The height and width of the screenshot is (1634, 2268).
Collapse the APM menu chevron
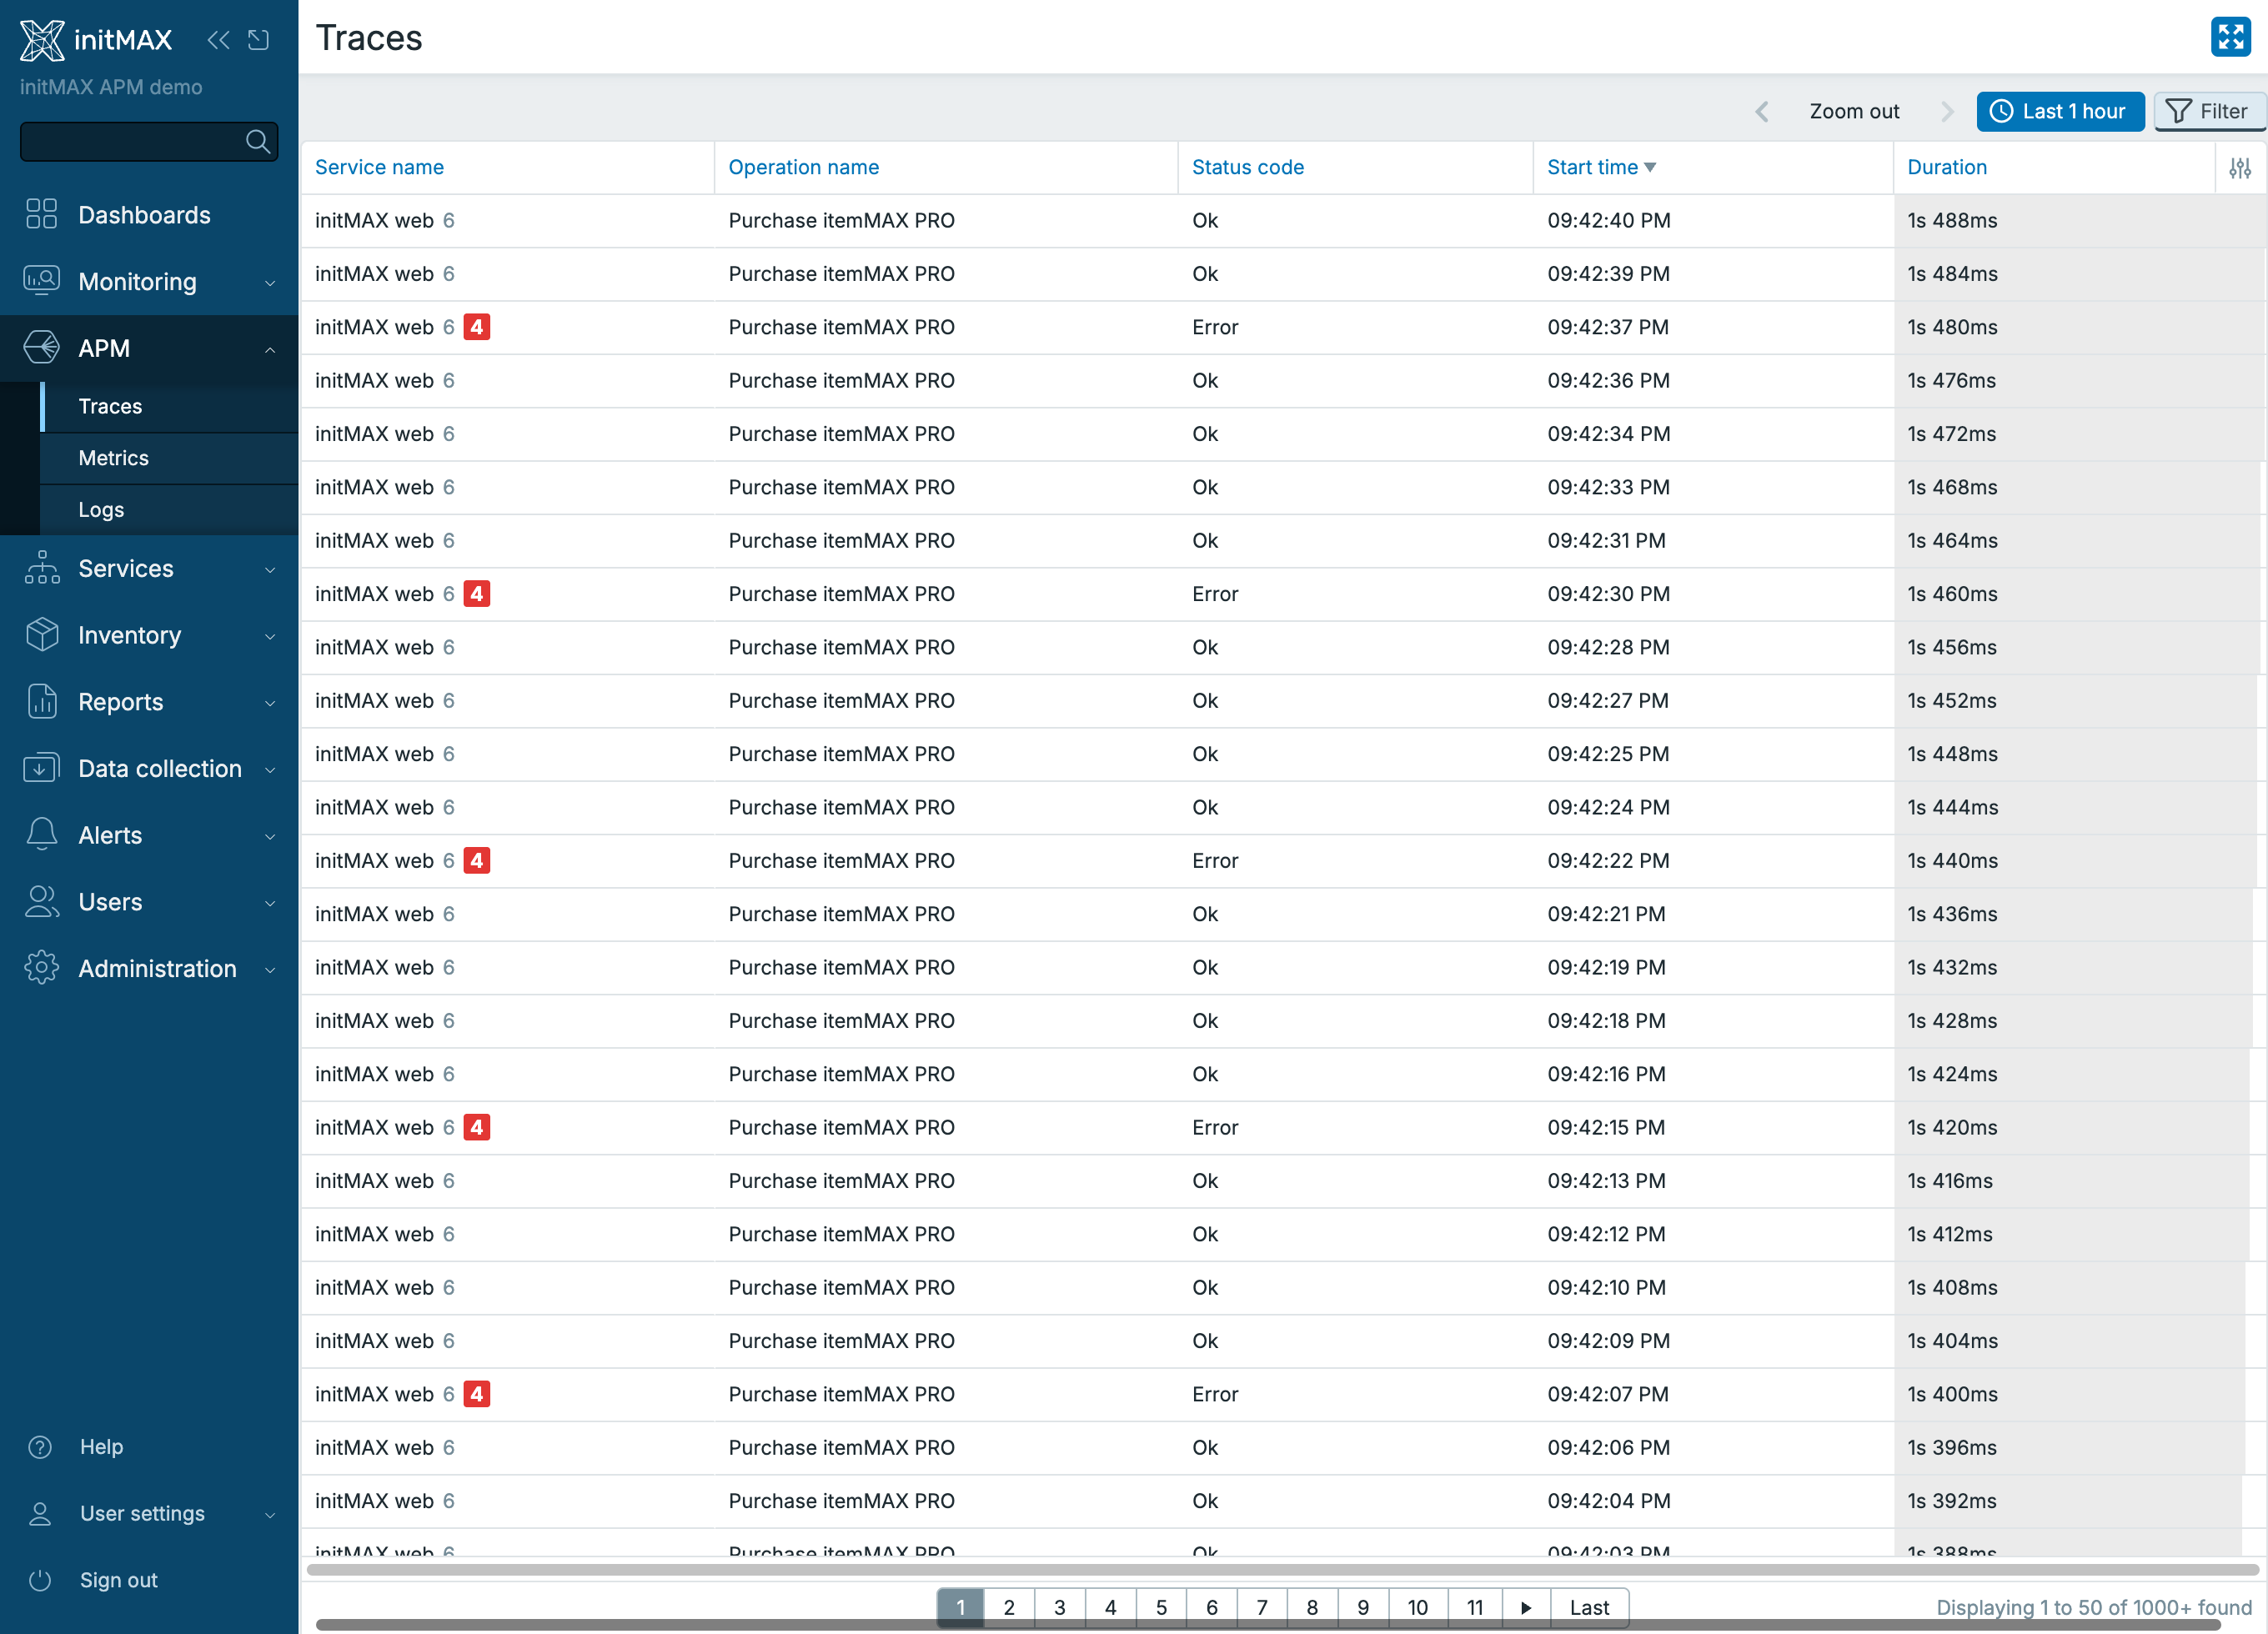[x=270, y=349]
